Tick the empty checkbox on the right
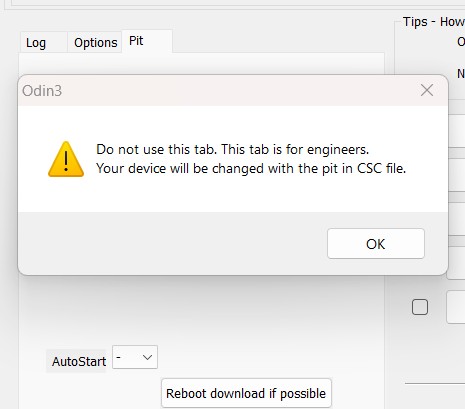 [420, 307]
